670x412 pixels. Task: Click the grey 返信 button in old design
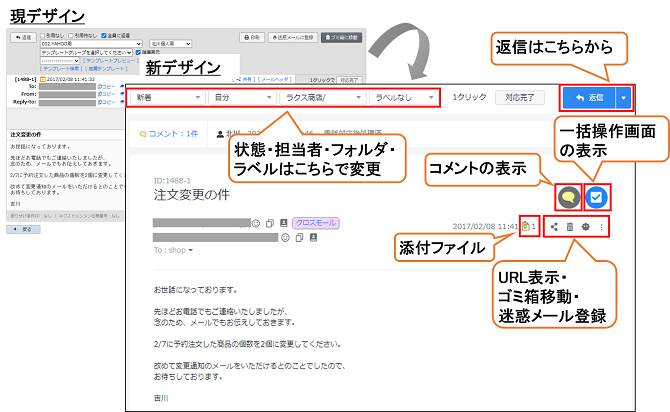point(23,38)
